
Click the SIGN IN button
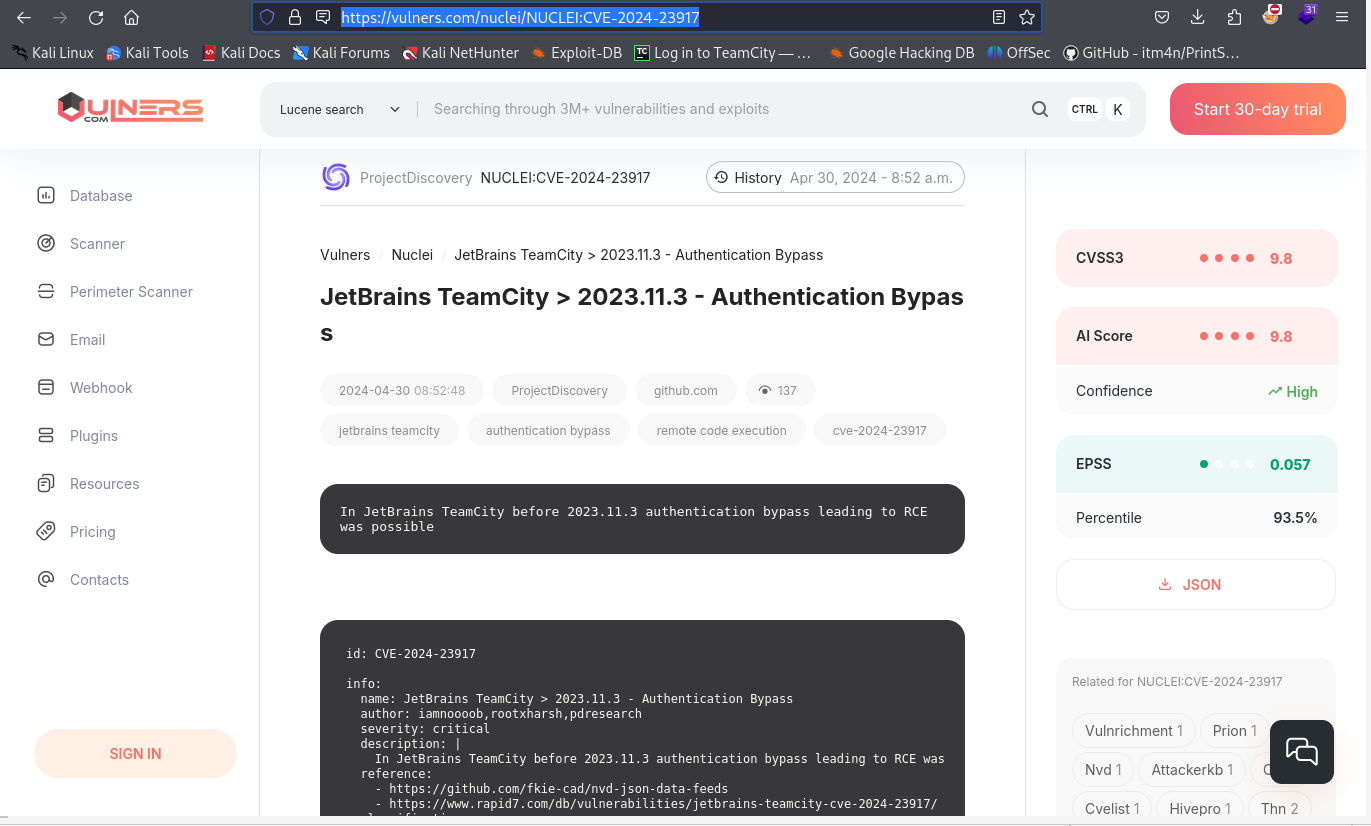[135, 754]
